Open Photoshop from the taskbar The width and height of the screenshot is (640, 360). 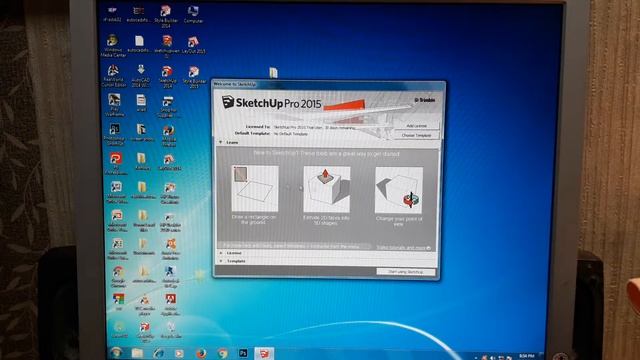243,353
